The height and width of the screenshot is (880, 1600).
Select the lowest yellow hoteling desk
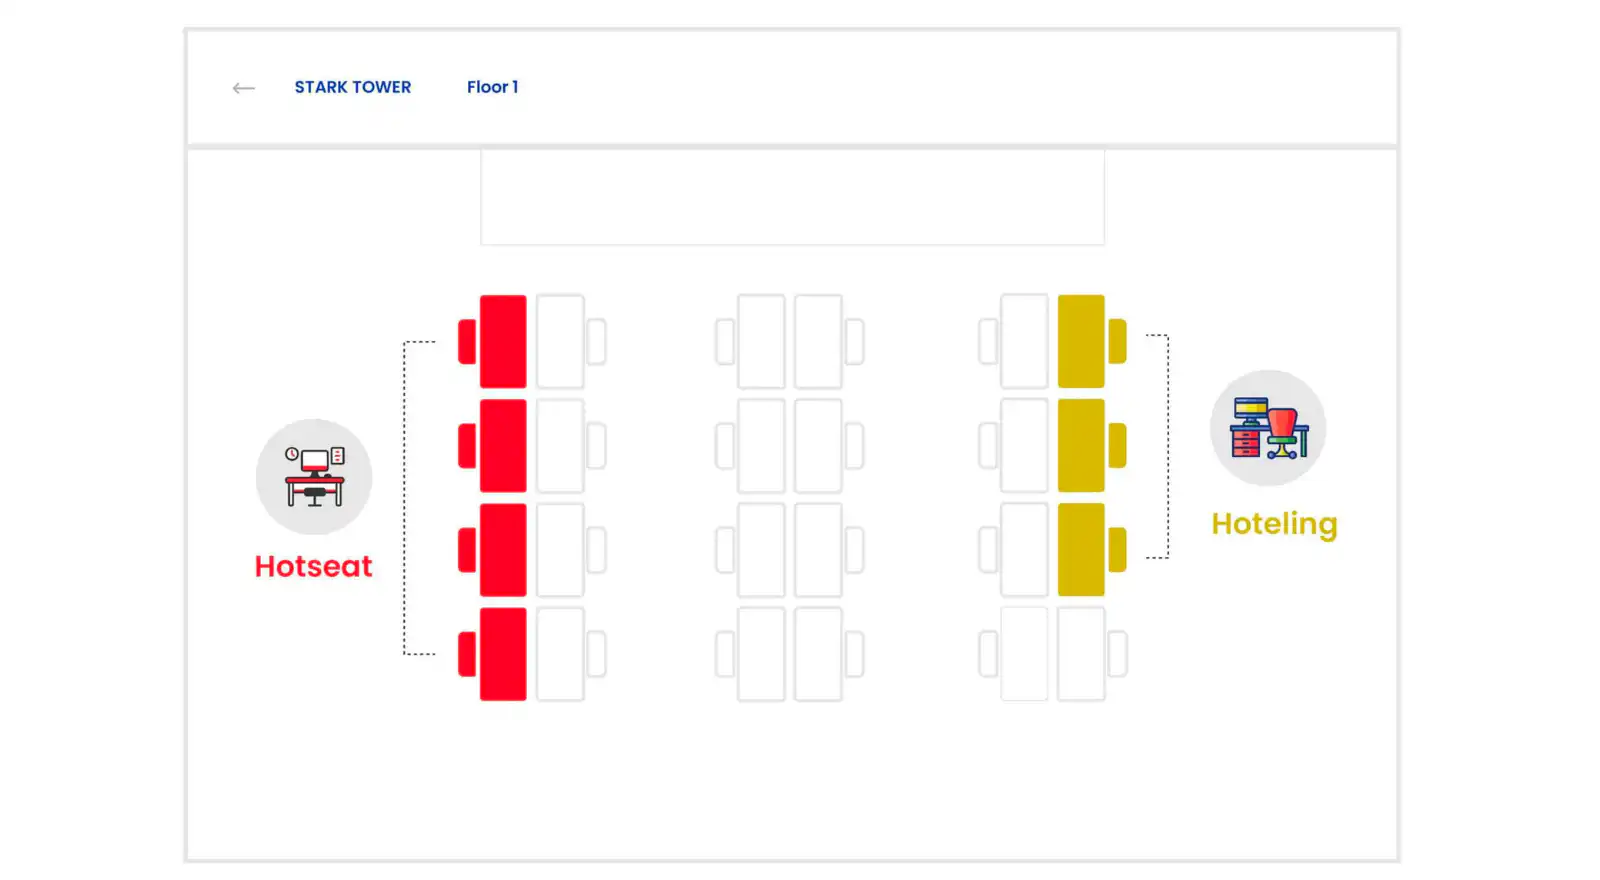coord(1081,549)
